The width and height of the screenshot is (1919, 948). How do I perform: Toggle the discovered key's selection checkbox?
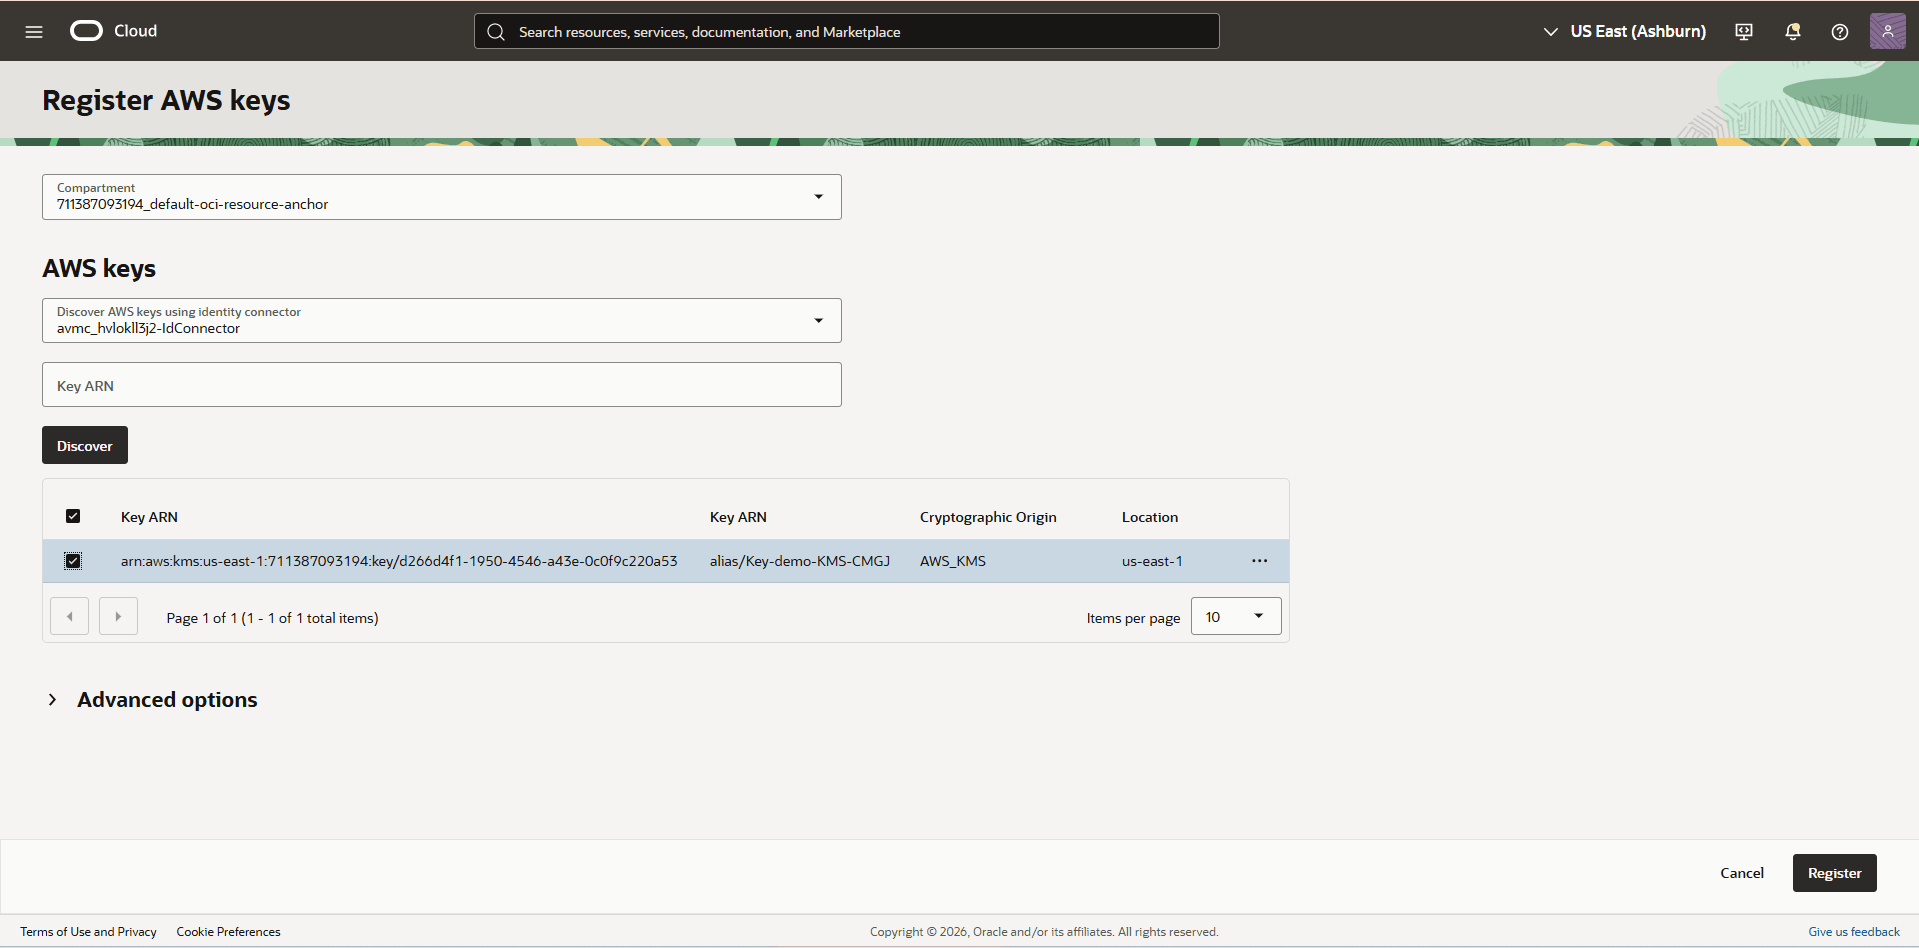click(x=73, y=561)
